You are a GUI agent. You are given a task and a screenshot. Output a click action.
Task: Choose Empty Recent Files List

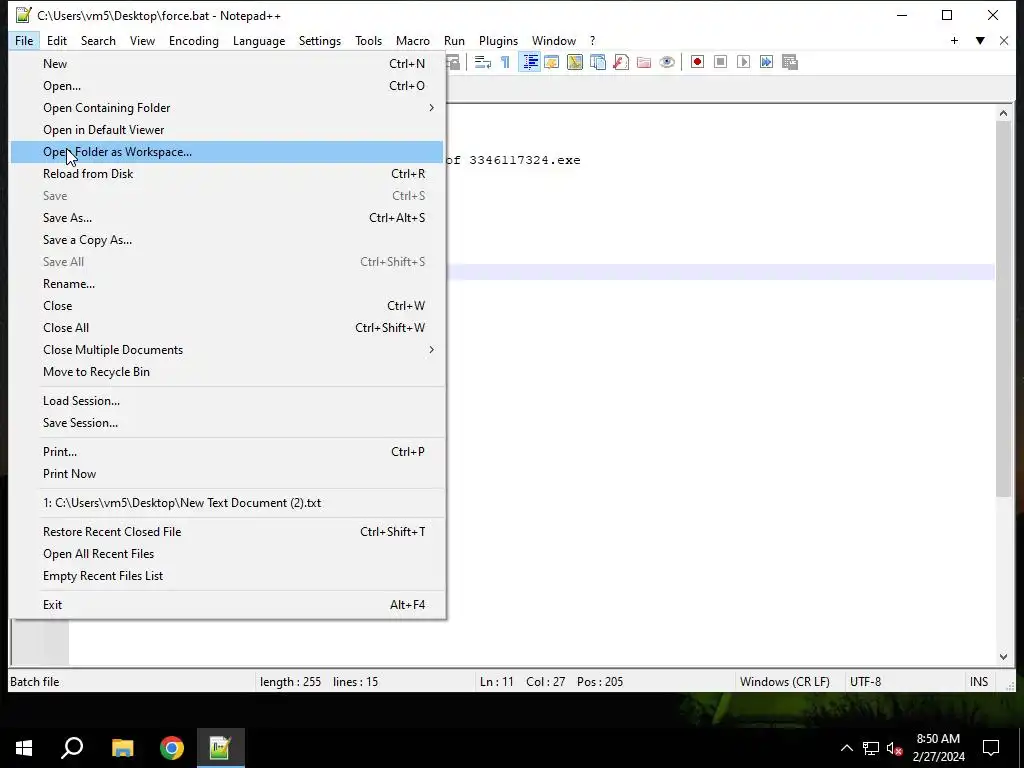tap(227, 576)
